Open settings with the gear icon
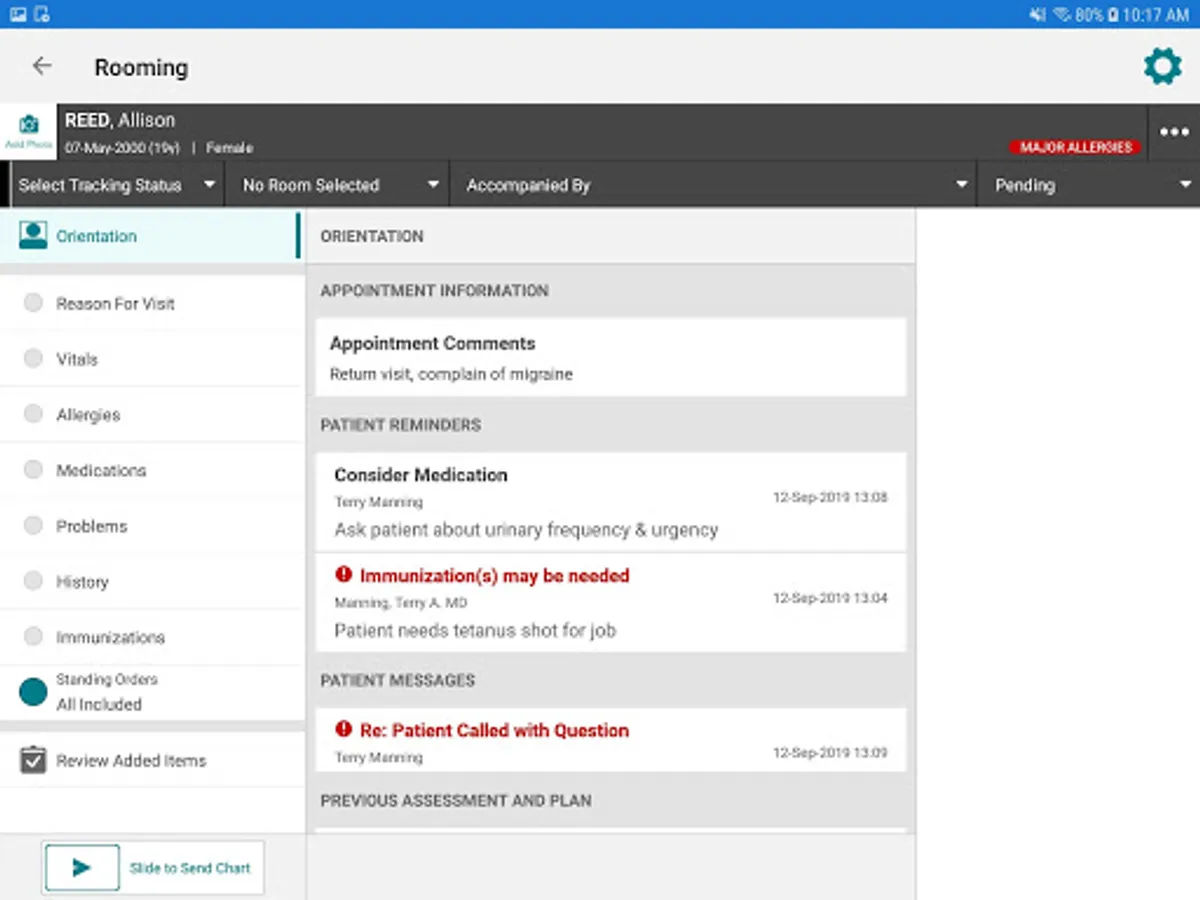The height and width of the screenshot is (900, 1200). 1162,67
